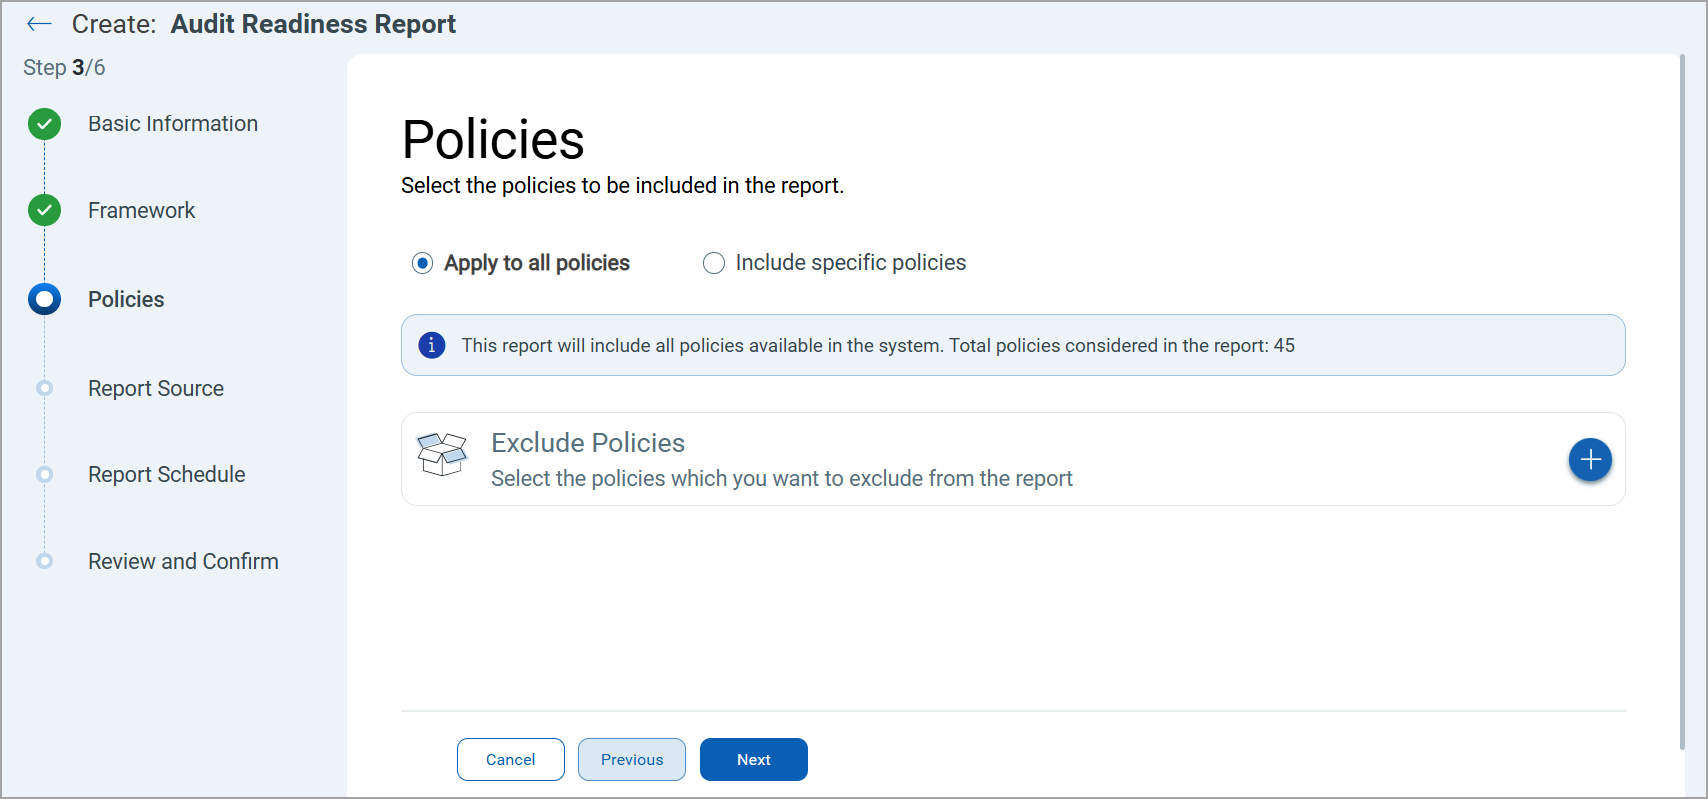
Task: Click the open box Exclude Policies icon
Action: pyautogui.click(x=442, y=455)
